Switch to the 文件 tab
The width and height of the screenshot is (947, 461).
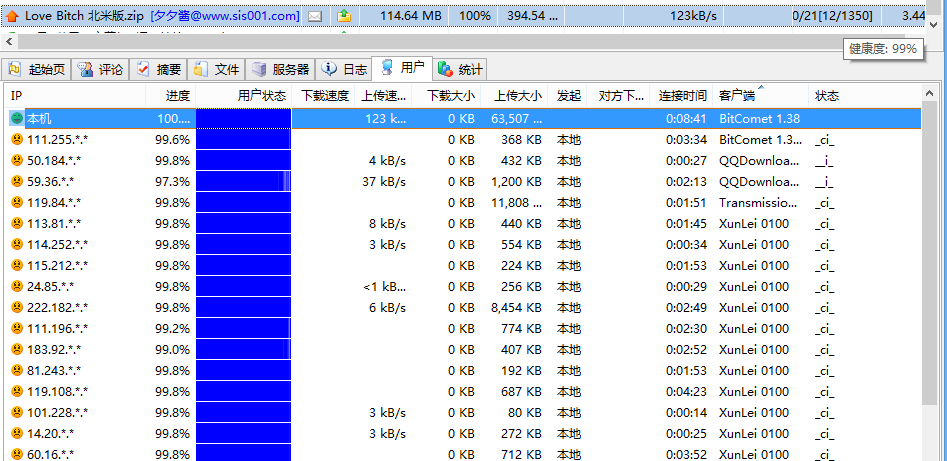pyautogui.click(x=217, y=69)
